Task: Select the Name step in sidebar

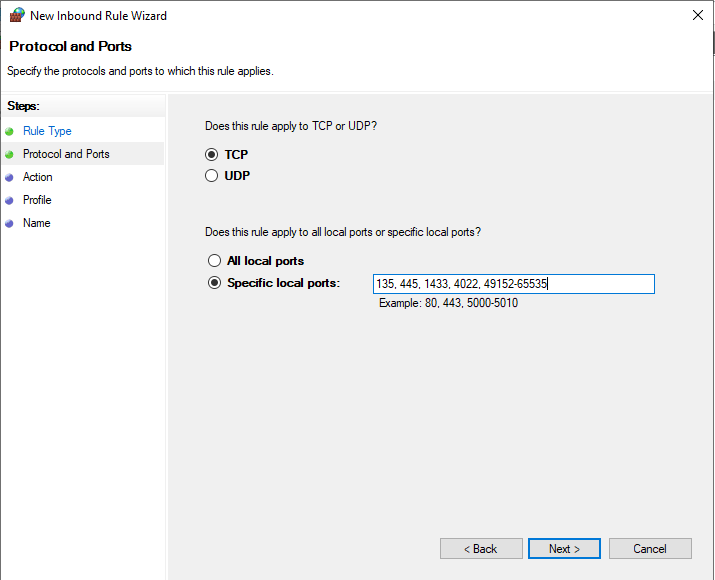Action: coord(36,223)
